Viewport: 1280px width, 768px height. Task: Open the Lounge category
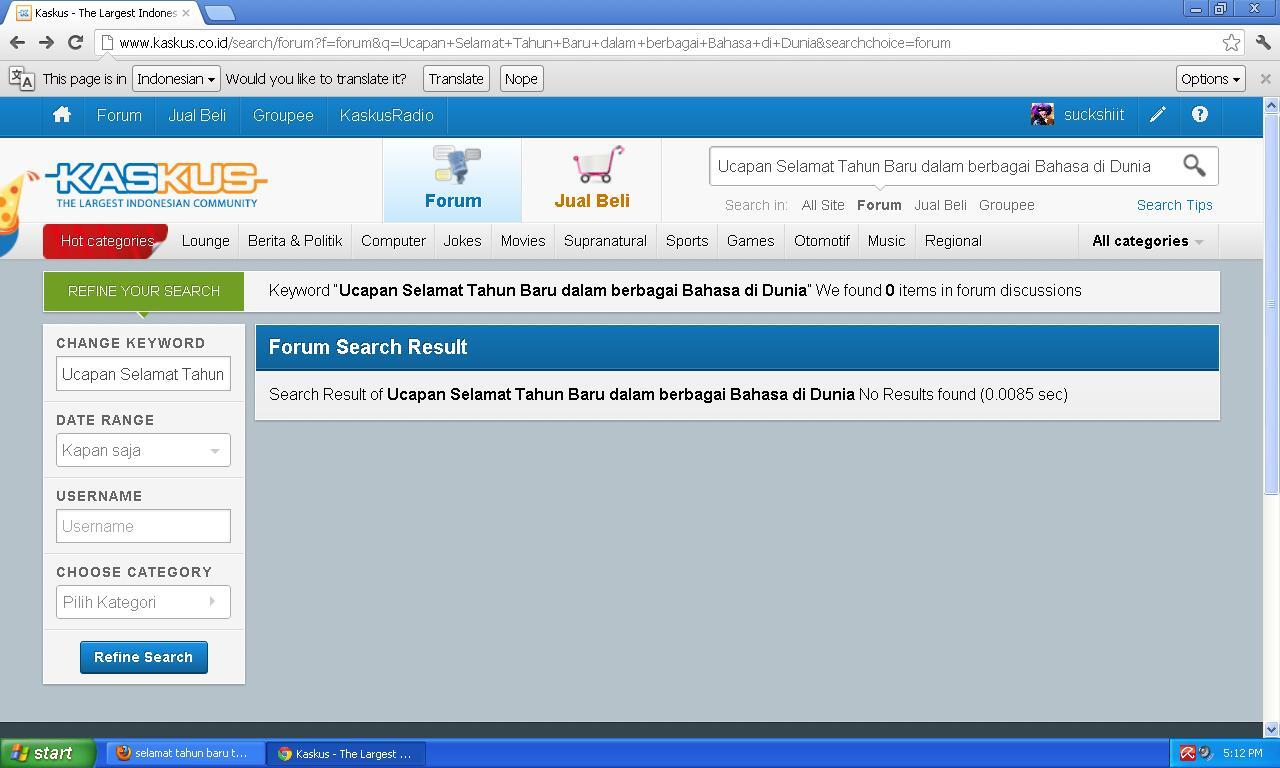pos(206,241)
